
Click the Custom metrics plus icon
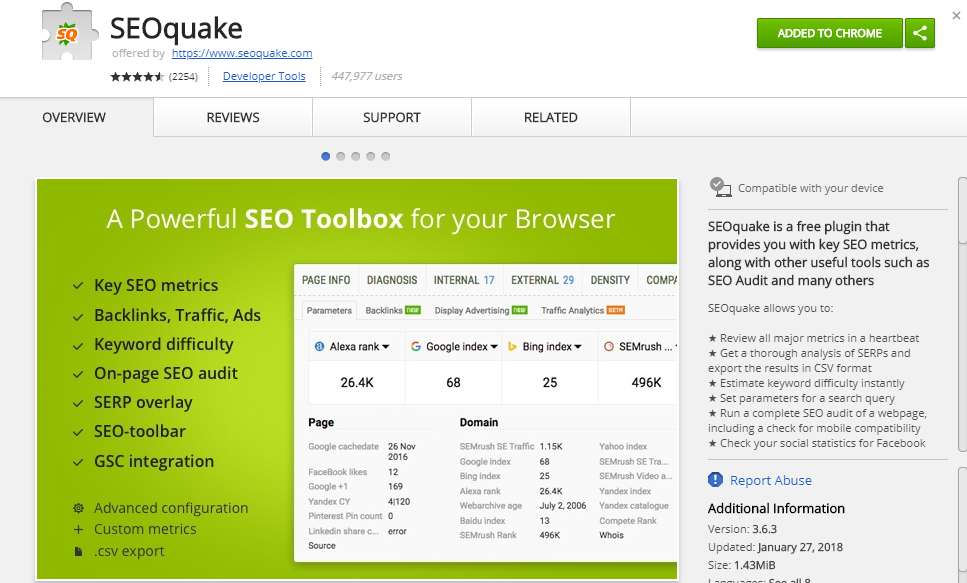pos(78,529)
